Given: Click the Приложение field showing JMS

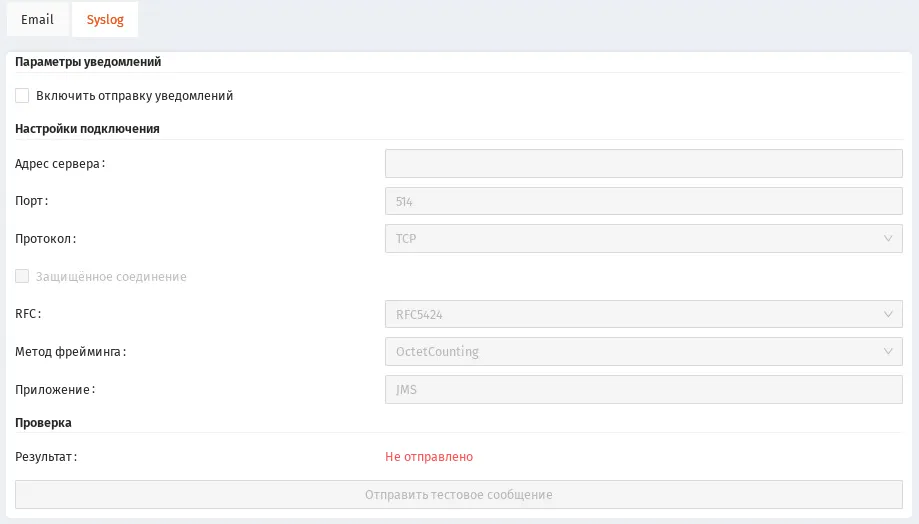Looking at the screenshot, I should click(644, 389).
